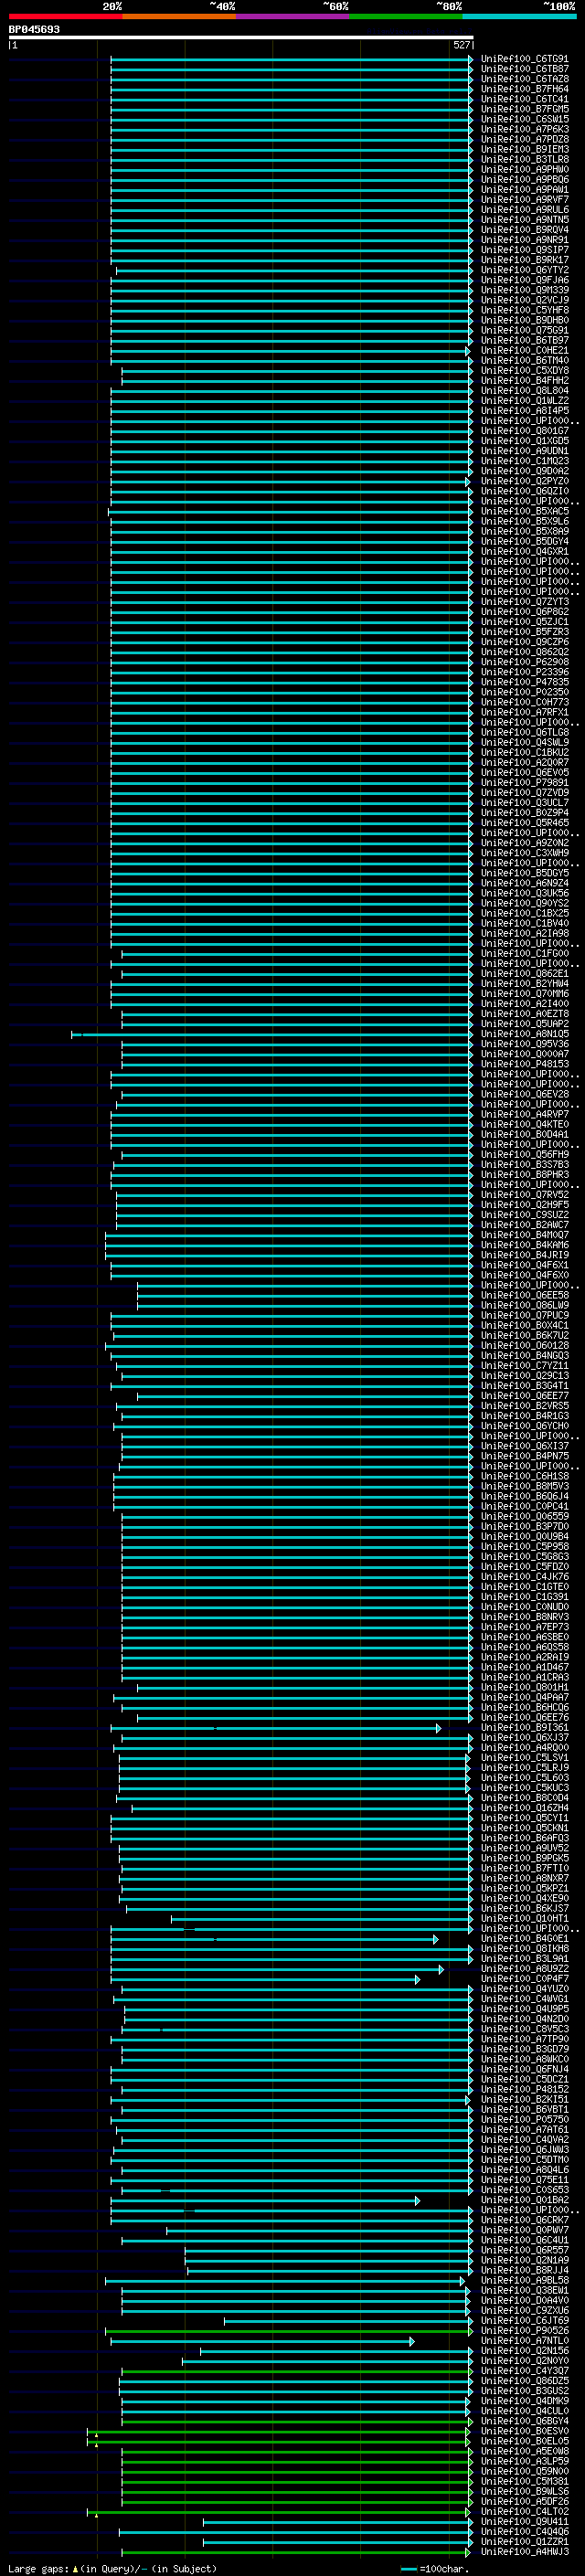The image size is (585, 2576).
Task: Click the UniRef100_B0ESV0 label
Action: (x=524, y=2431)
